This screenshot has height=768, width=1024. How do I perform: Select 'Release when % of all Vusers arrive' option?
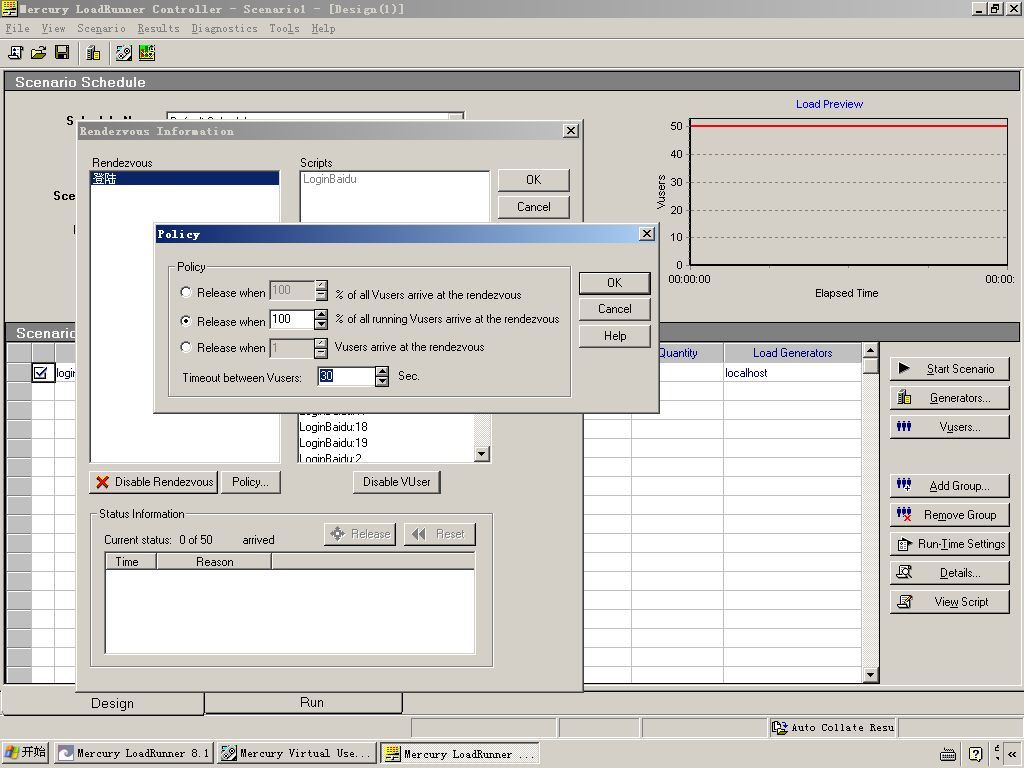coord(186,293)
